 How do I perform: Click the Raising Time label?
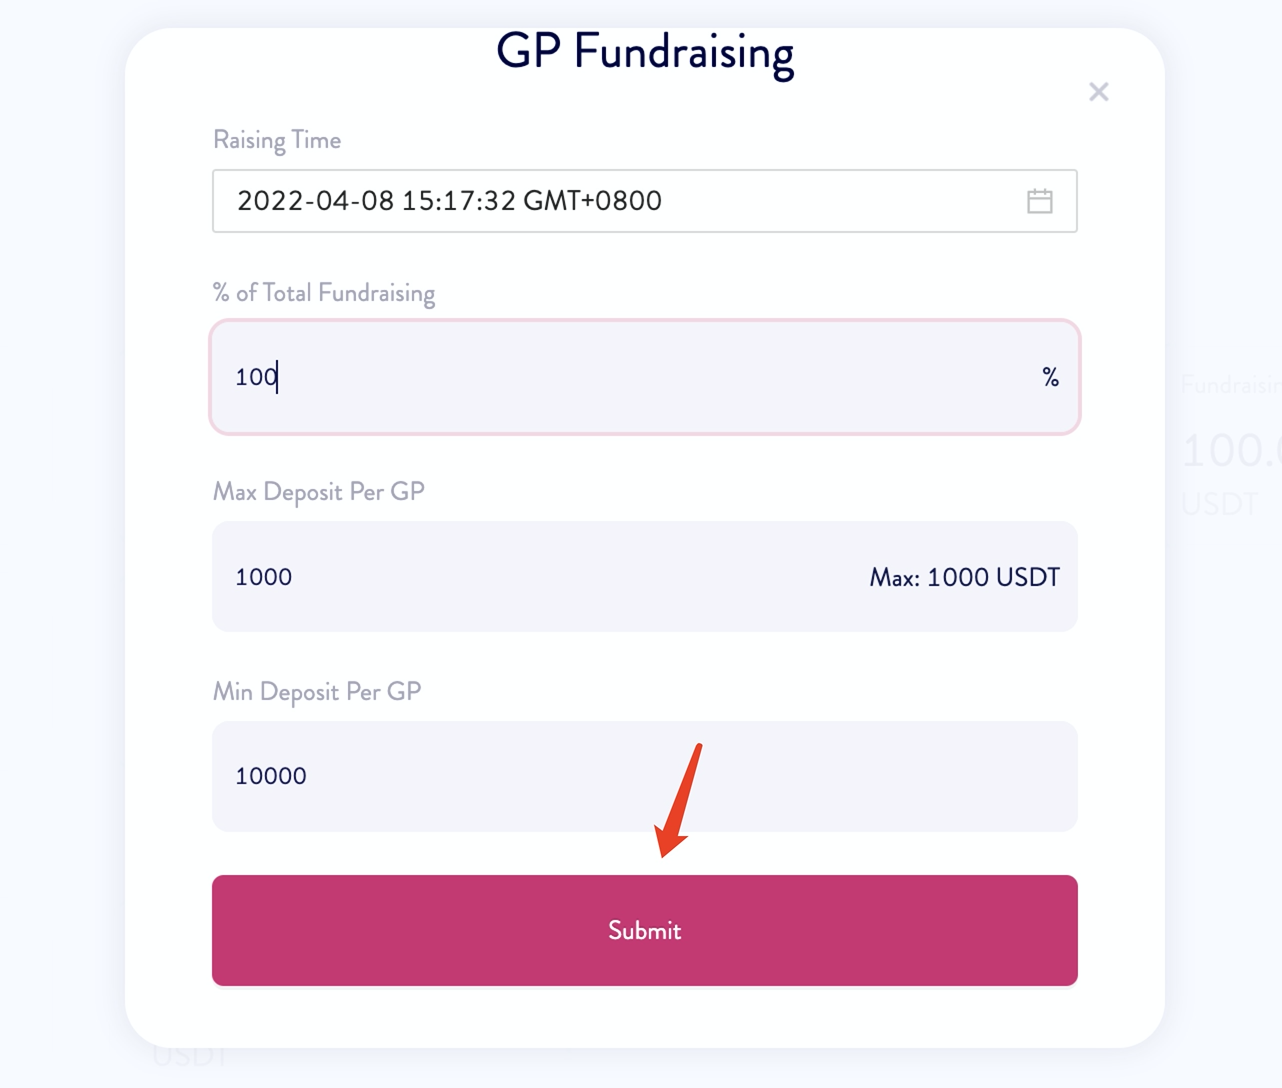point(277,140)
